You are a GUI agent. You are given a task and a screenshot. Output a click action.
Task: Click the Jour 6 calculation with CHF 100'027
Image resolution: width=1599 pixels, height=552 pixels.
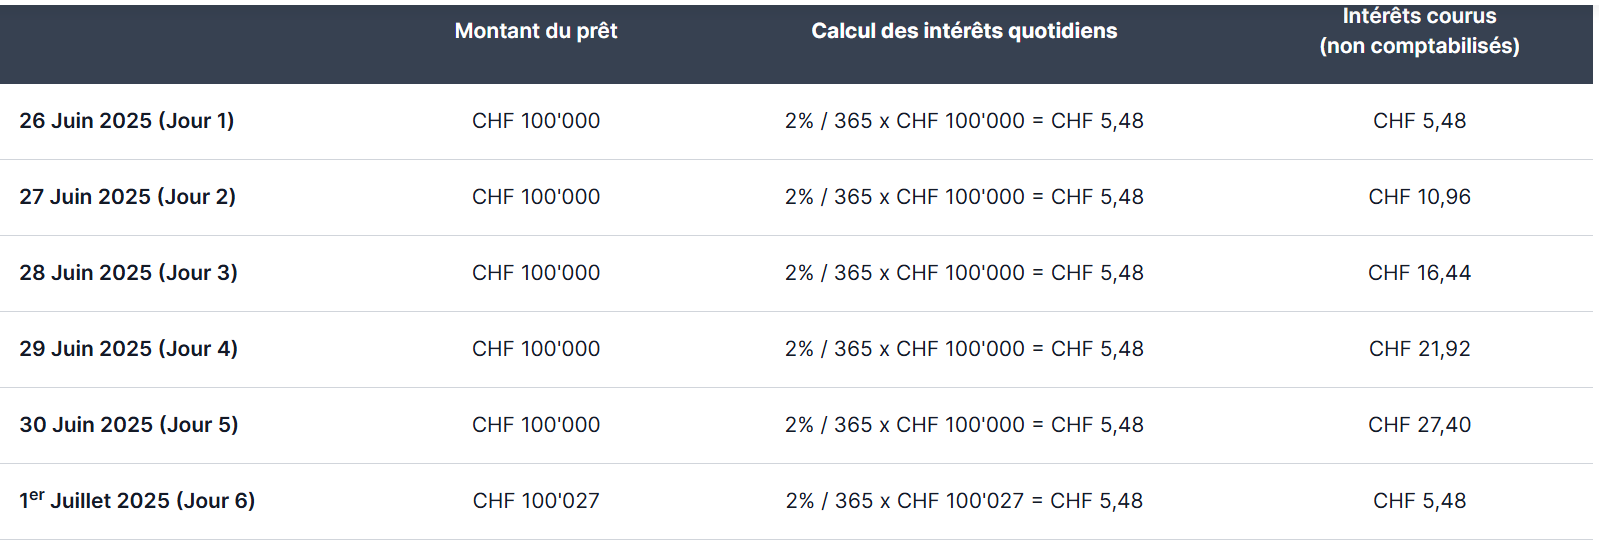pyautogui.click(x=964, y=501)
